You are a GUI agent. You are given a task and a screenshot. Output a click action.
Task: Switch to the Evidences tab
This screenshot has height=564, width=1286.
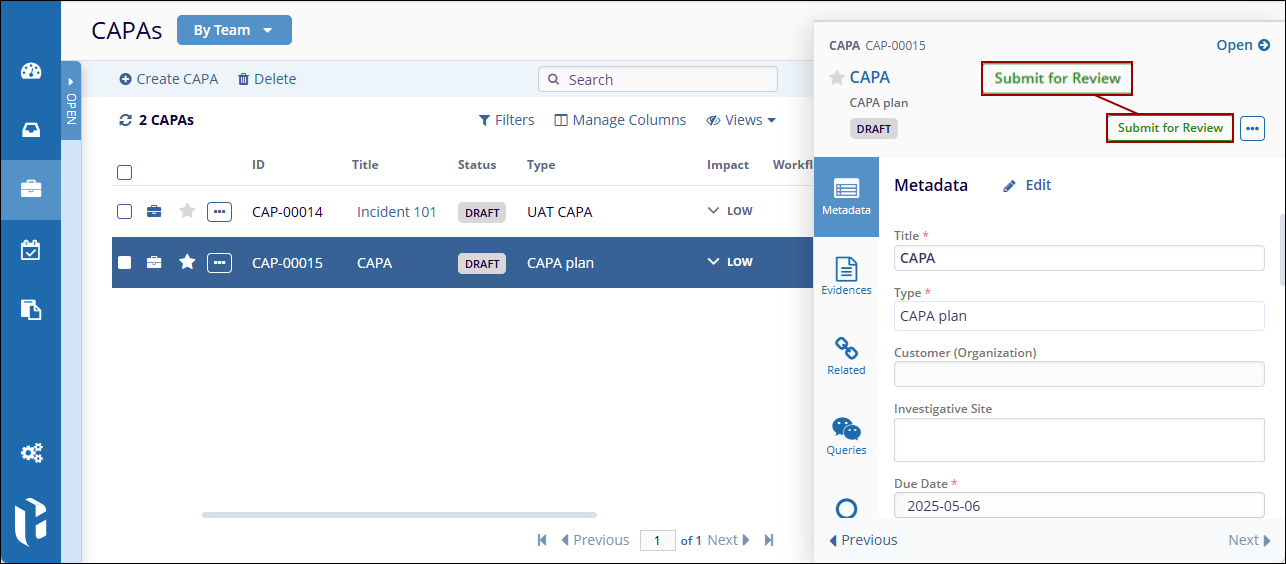[846, 275]
